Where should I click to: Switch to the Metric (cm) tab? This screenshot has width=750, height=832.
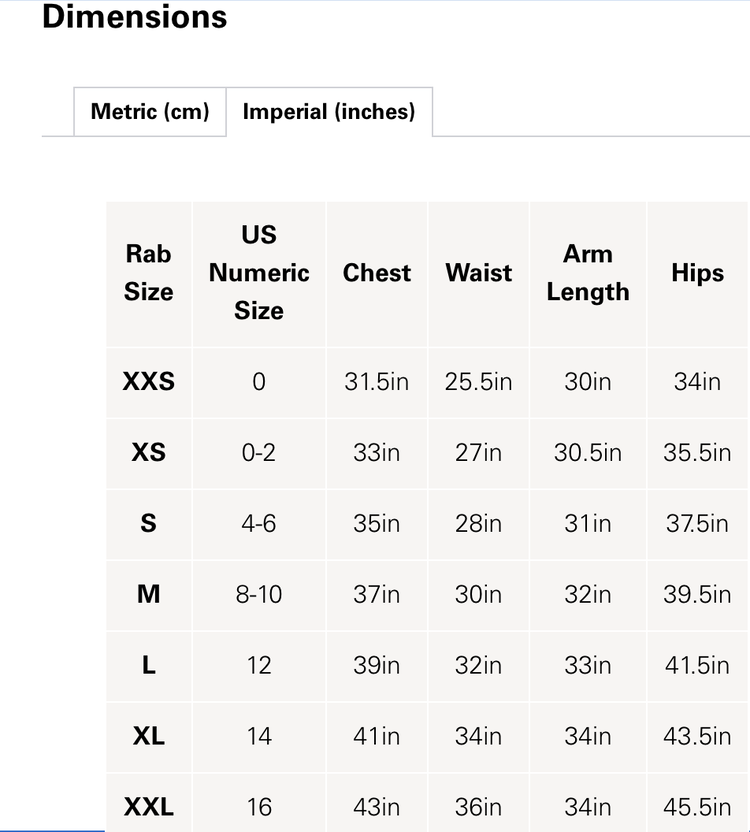tap(149, 112)
